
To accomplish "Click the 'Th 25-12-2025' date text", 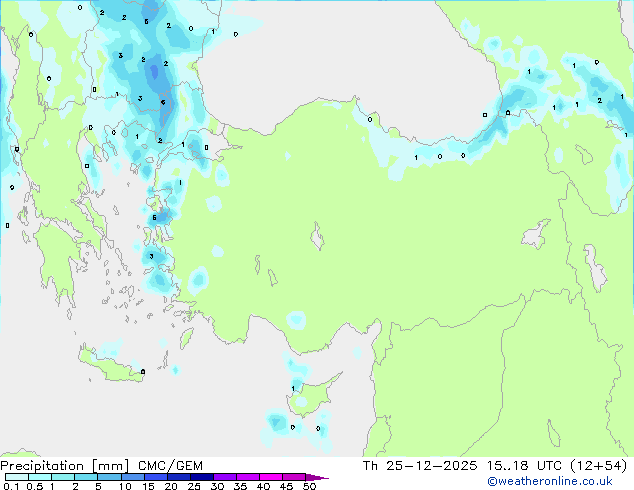I will 420,466.
